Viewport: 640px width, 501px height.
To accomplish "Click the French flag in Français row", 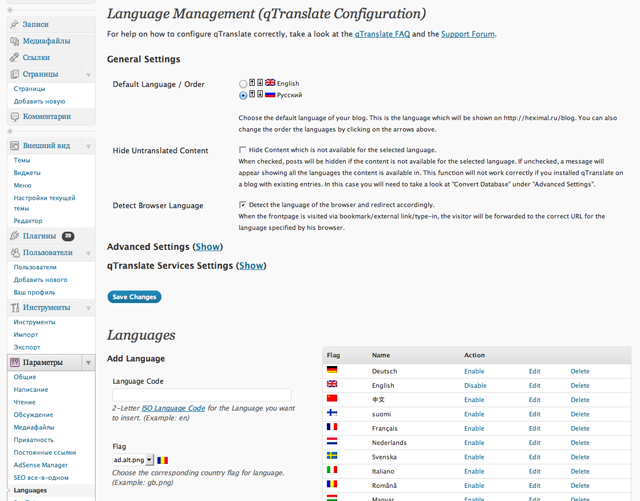I will pos(332,427).
